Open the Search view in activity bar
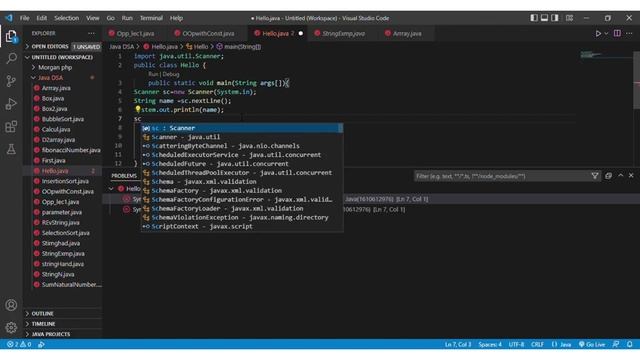 (11, 58)
